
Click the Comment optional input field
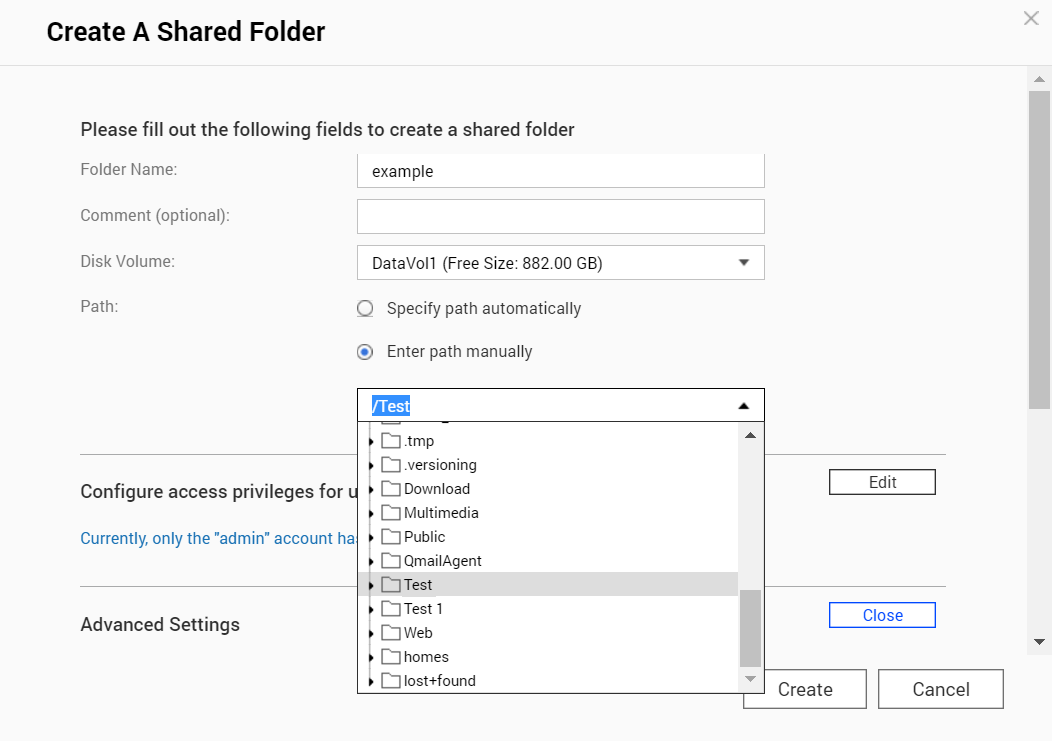pos(560,216)
